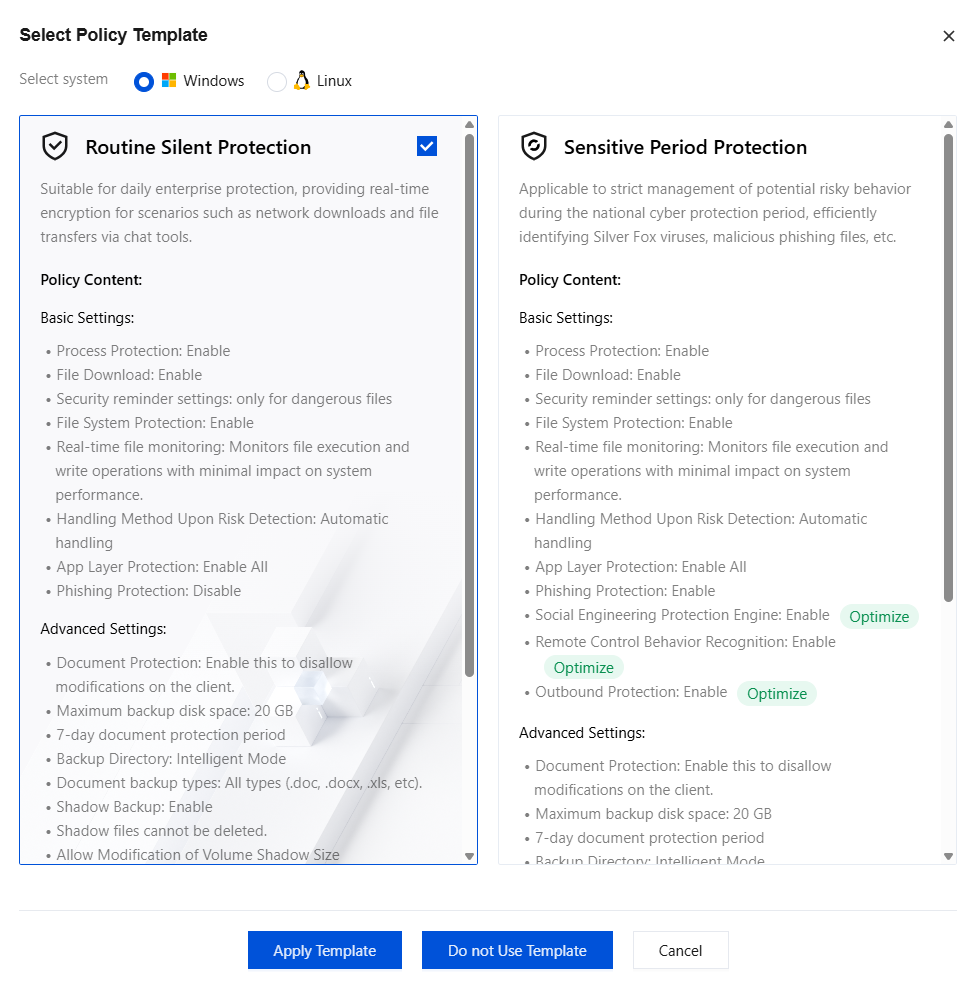The height and width of the screenshot is (1000, 977).
Task: Uncheck the Routine Silent Protection checkbox
Action: tap(427, 146)
